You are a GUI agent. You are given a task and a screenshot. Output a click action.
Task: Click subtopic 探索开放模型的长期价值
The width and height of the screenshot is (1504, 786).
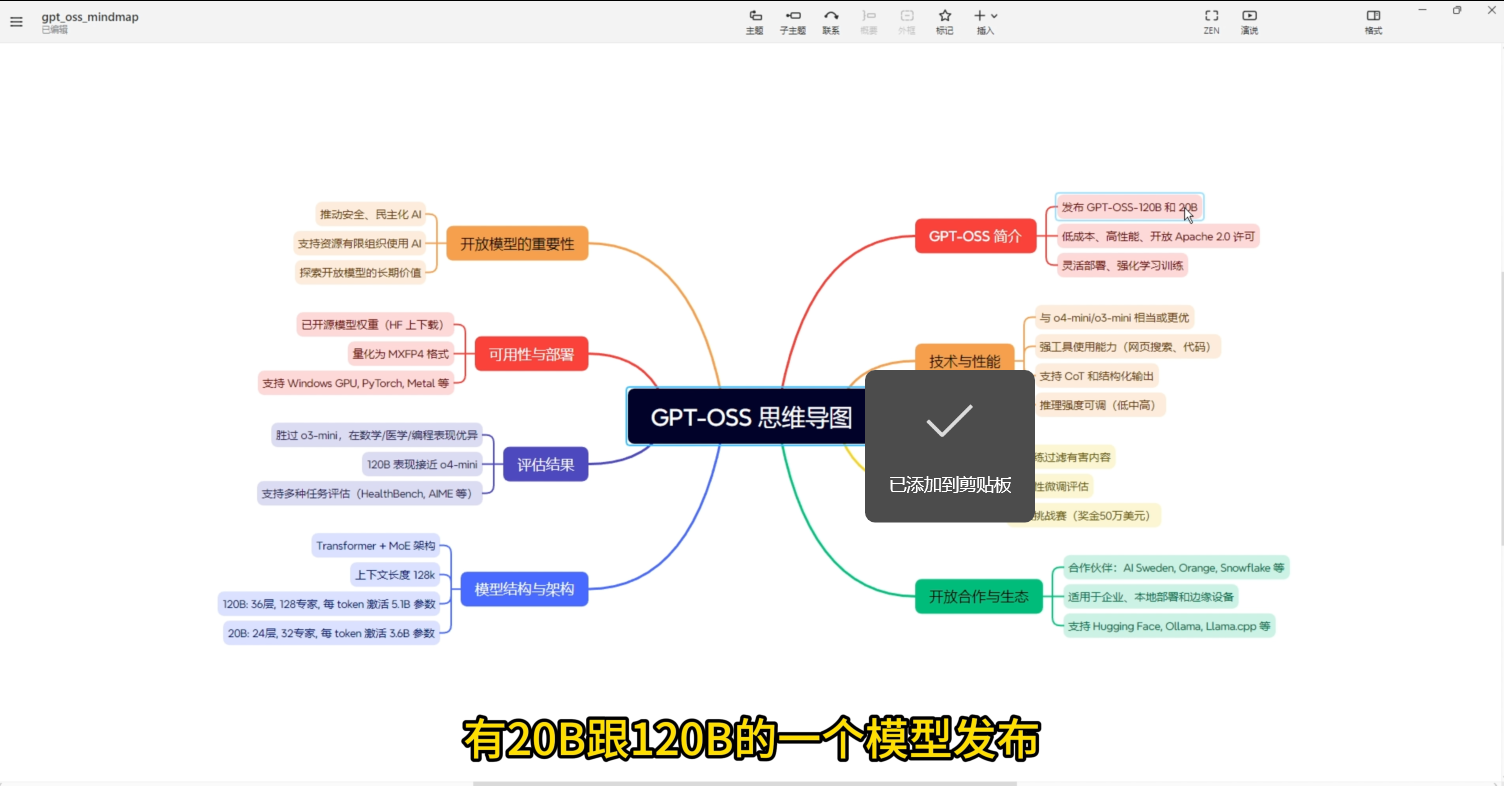click(x=360, y=272)
